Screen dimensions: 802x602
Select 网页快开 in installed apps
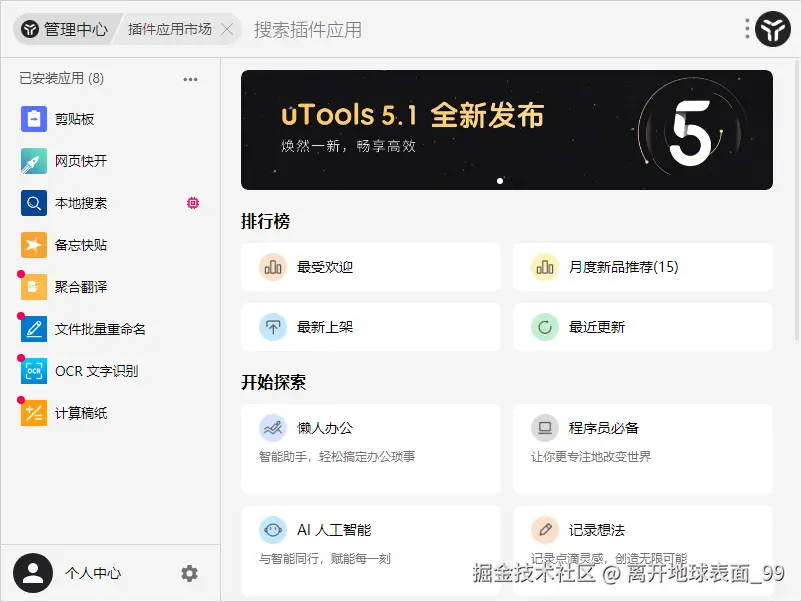click(110, 161)
